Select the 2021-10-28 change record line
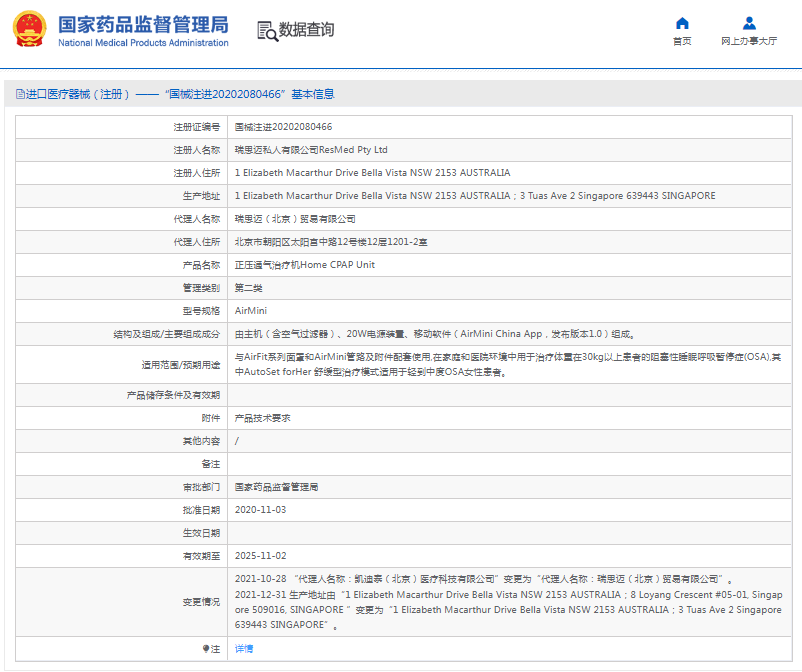 point(484,579)
